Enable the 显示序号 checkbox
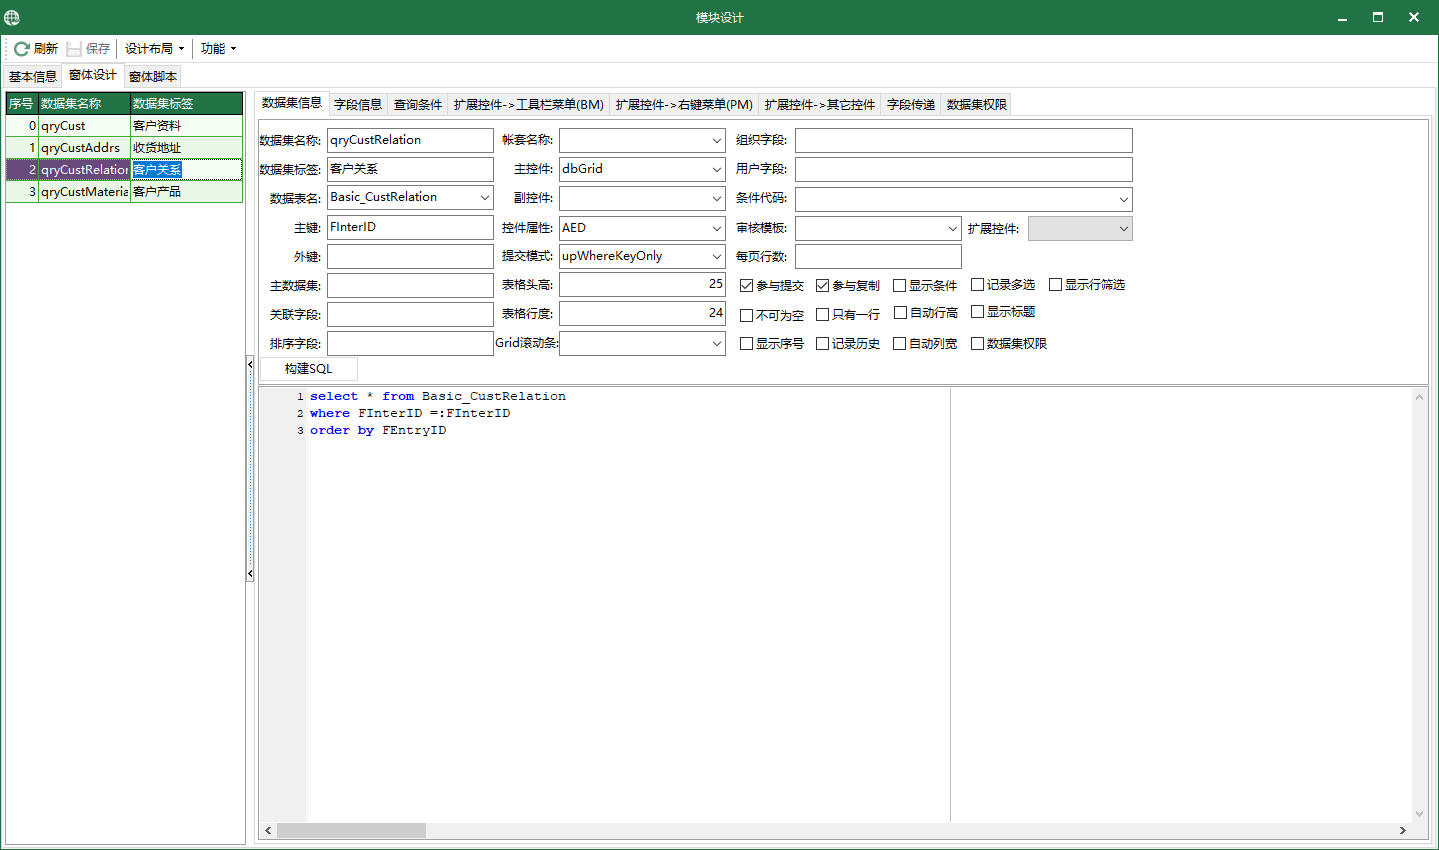The image size is (1439, 850). (x=746, y=343)
